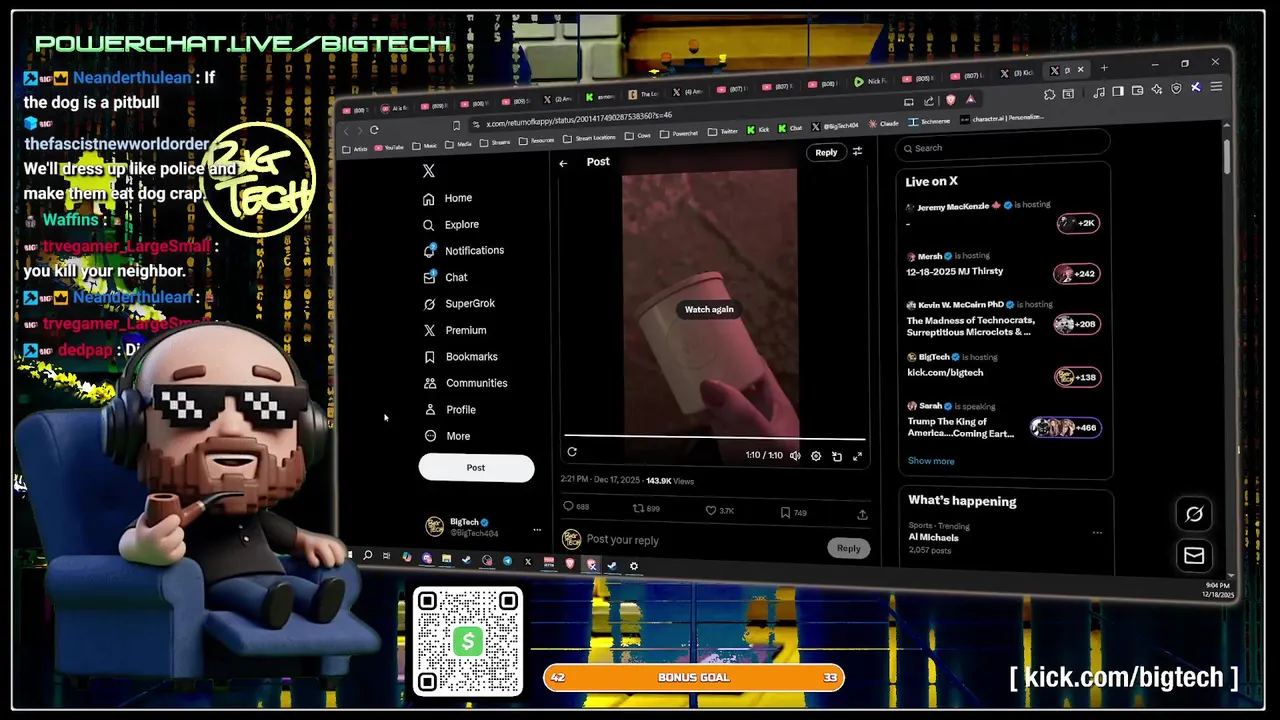Image resolution: width=1280 pixels, height=720 pixels.
Task: Toggle picture-in-picture on the video
Action: [x=837, y=456]
